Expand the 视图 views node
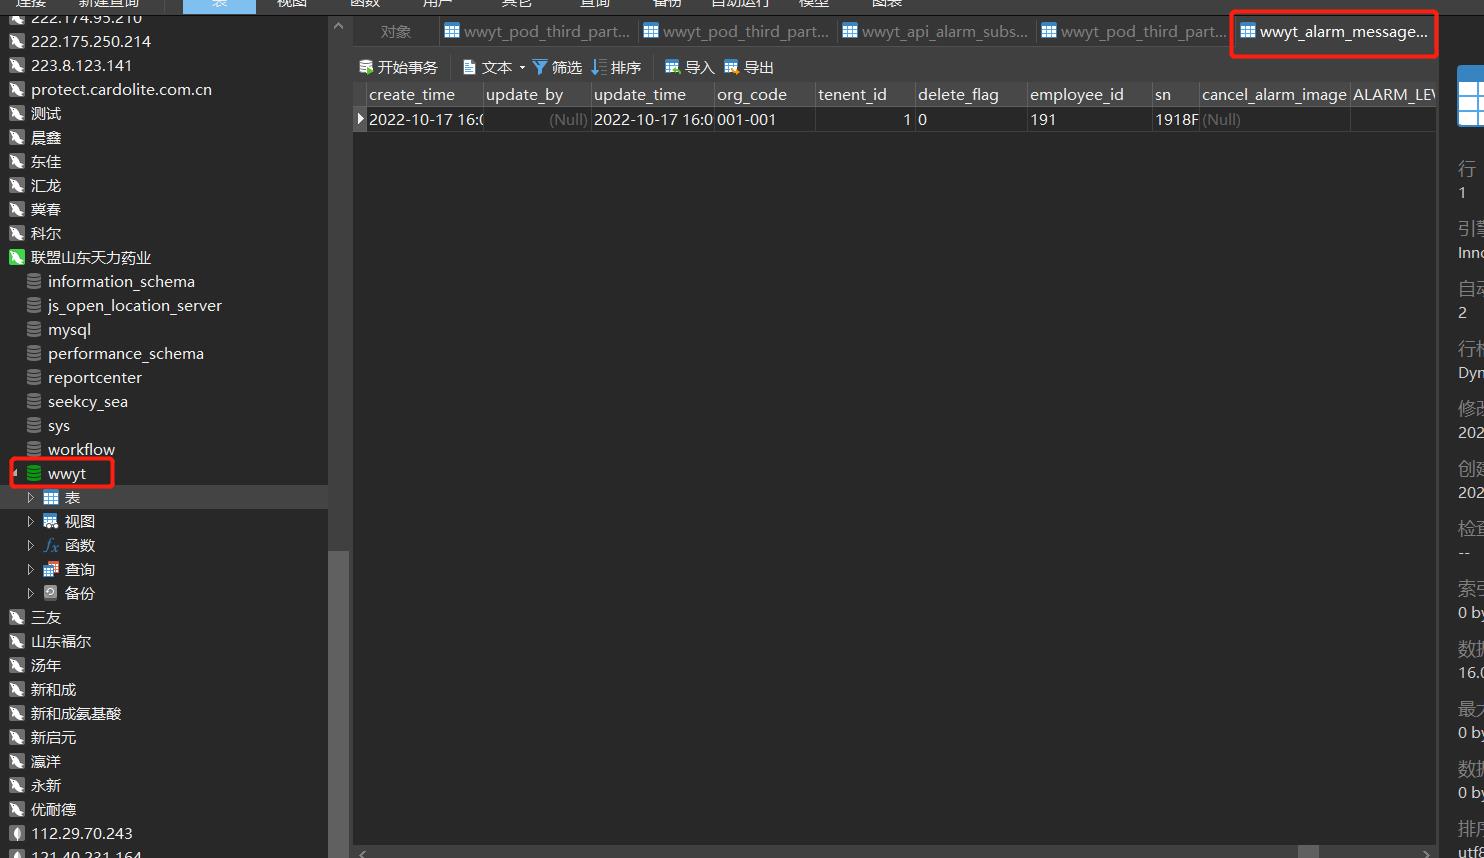This screenshot has height=858, width=1484. (31, 521)
